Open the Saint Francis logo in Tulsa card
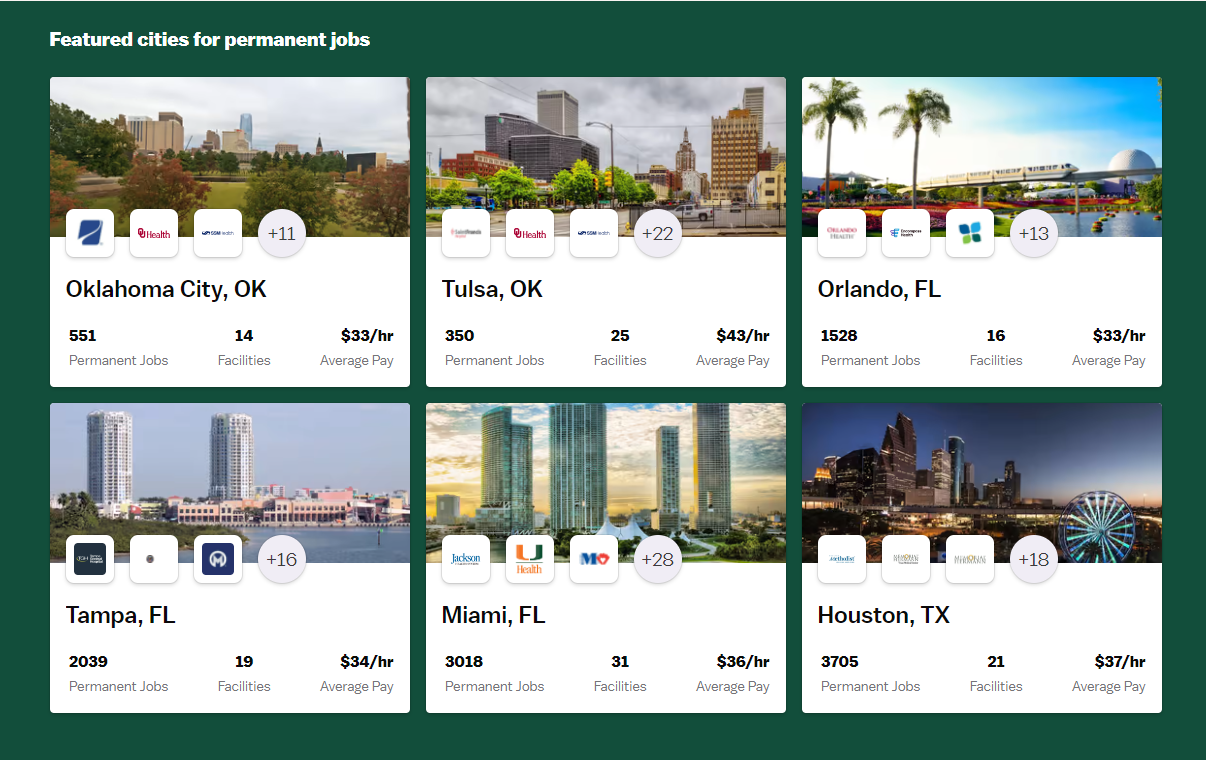The height and width of the screenshot is (760, 1206). point(466,233)
